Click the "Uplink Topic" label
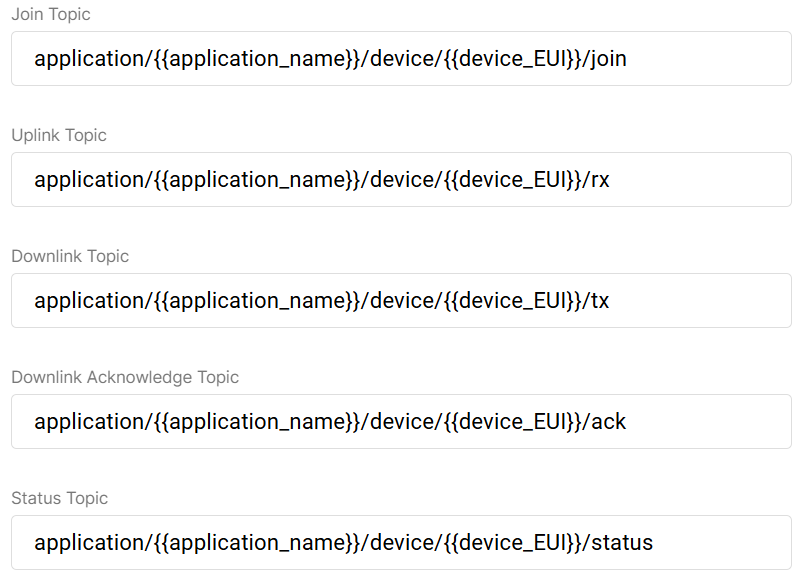Screen dimensions: 804x584 click(59, 135)
